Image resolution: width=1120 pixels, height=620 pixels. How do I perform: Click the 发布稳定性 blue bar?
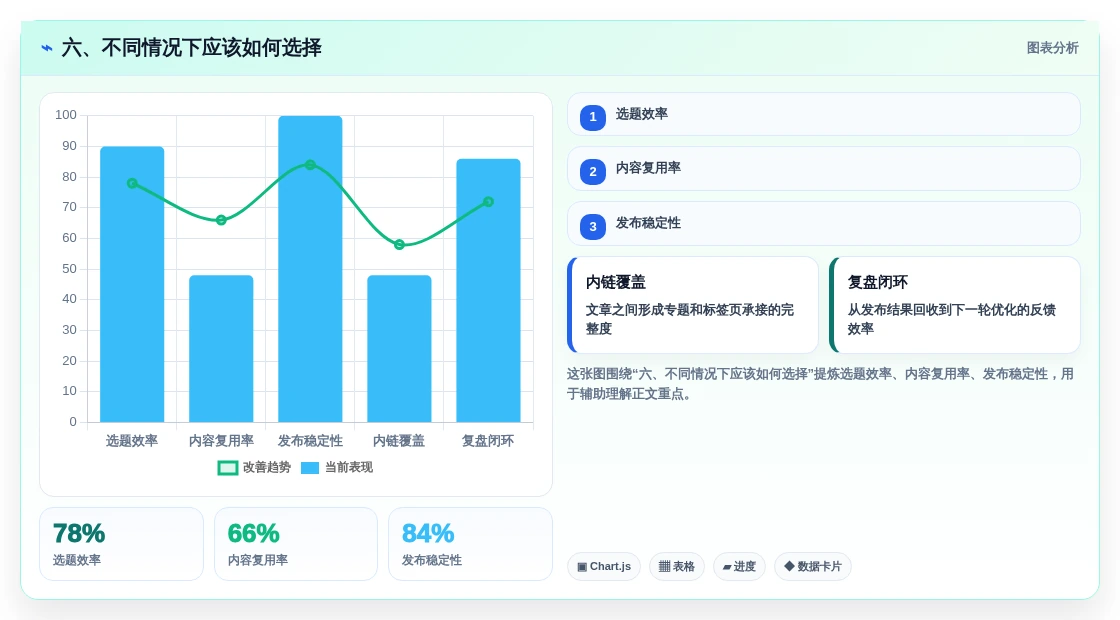tap(310, 269)
